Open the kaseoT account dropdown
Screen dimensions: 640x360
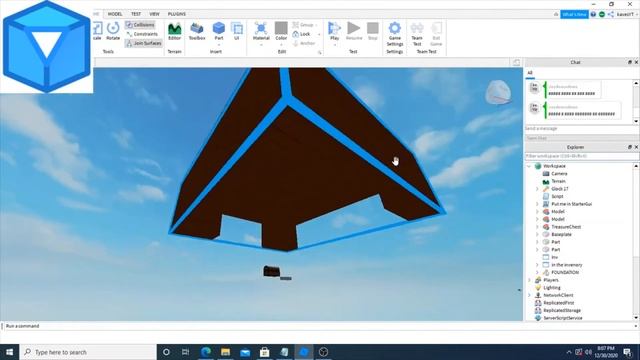coord(627,14)
